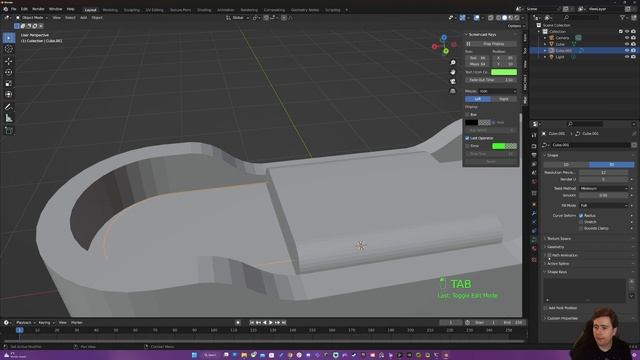
Task: Switch to the Shading workspace tab
Action: coord(204,10)
